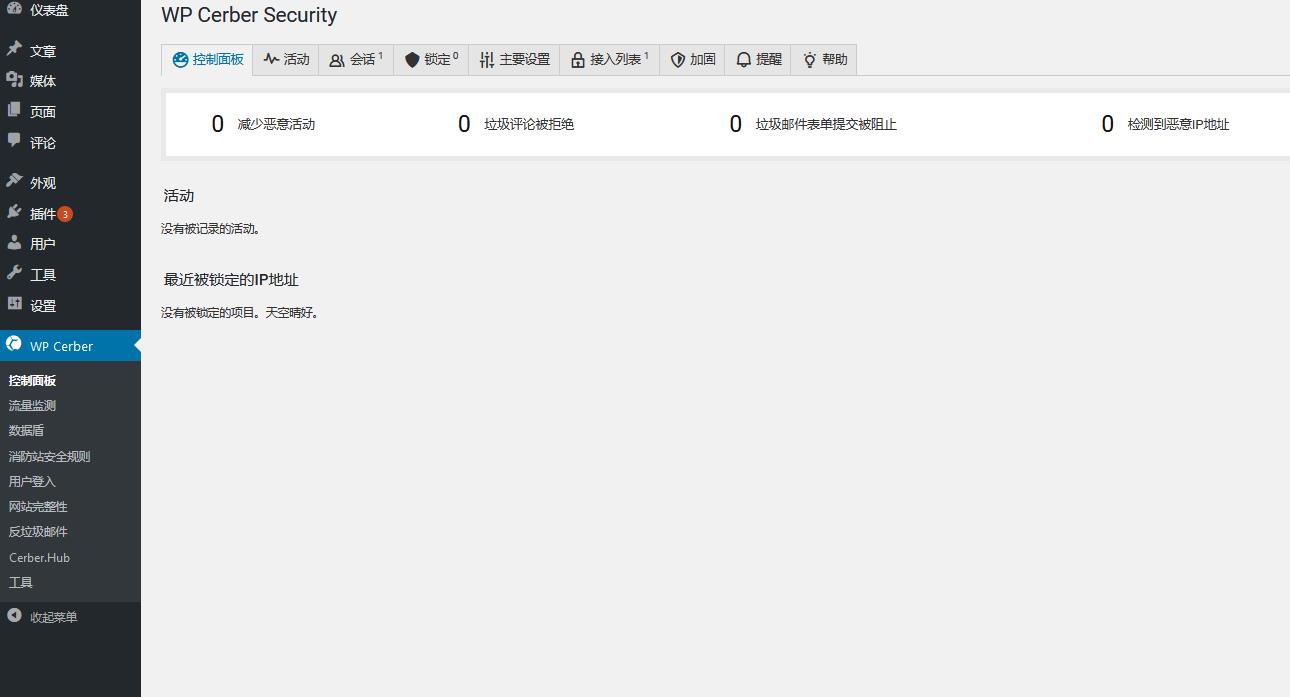Image resolution: width=1290 pixels, height=697 pixels.
Task: Open 网站完整性 in the Cerber submenu
Action: [38, 506]
